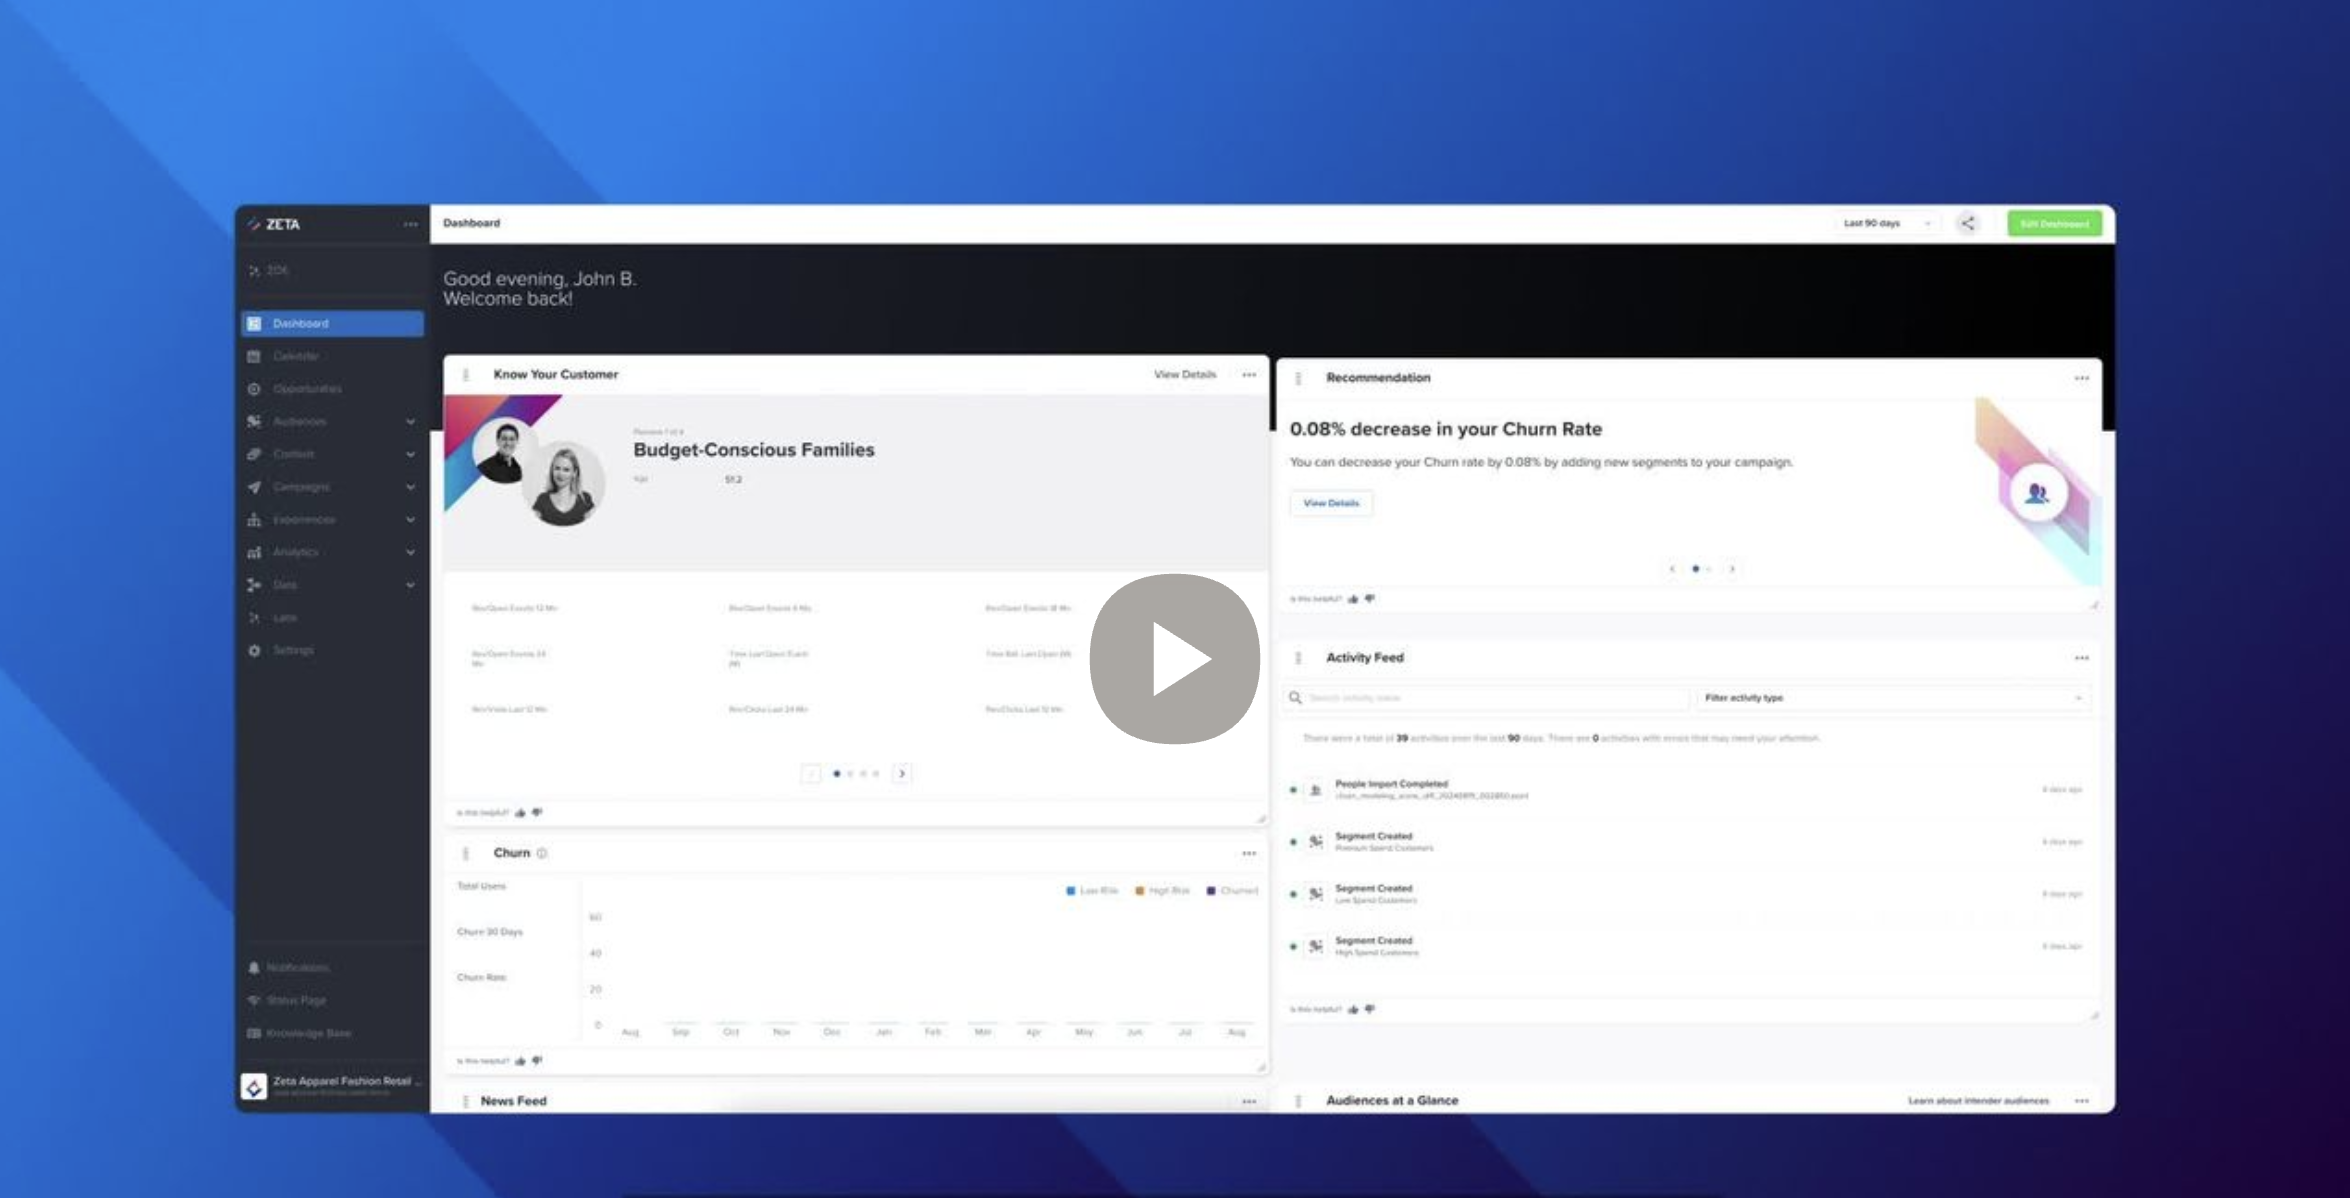The image size is (2350, 1198).
Task: Open the Calendar sidebar icon
Action: [x=254, y=356]
